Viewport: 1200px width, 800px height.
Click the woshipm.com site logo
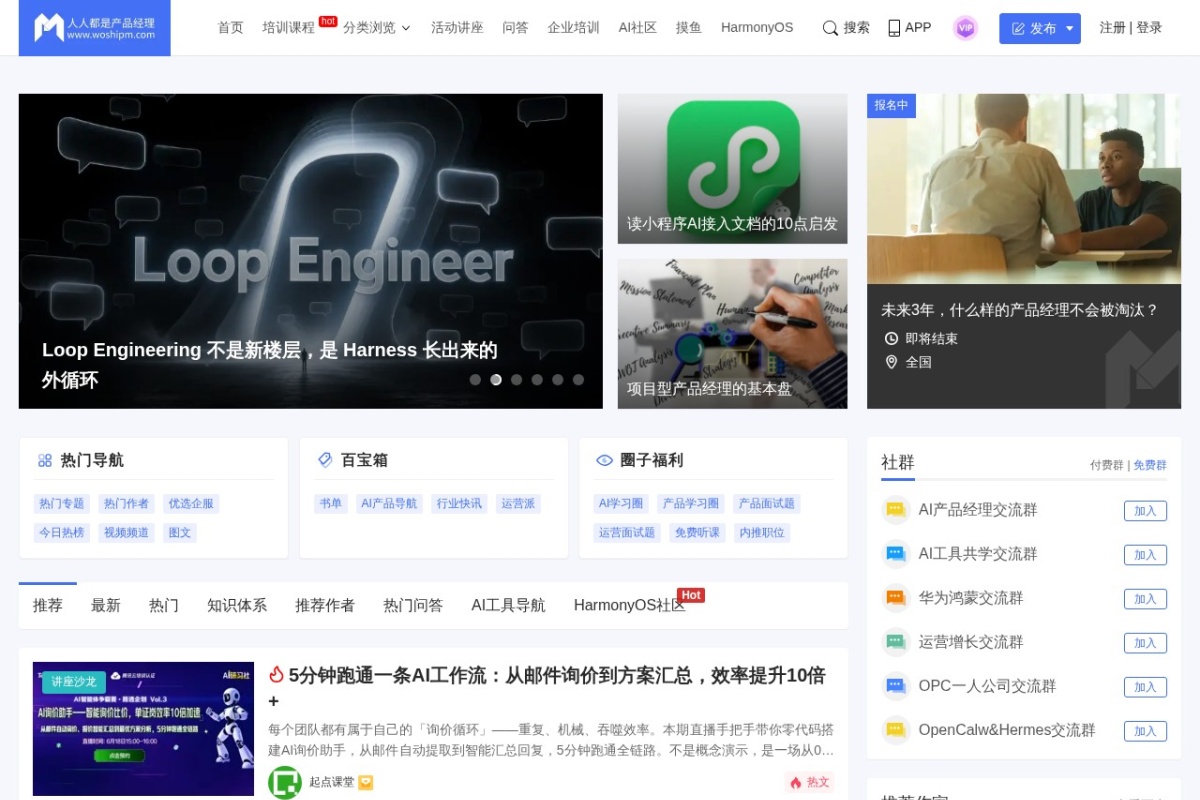coord(95,28)
